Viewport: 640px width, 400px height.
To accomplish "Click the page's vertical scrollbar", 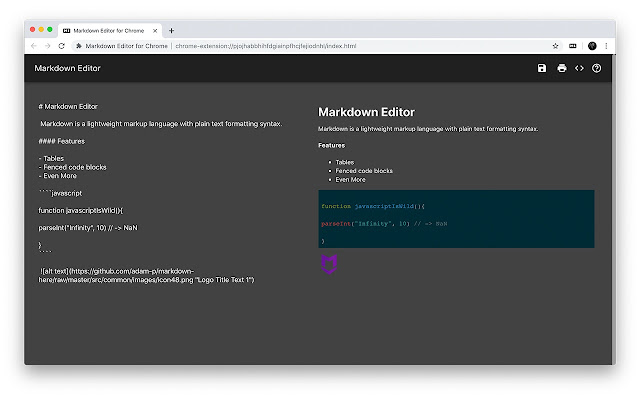I will tap(613, 209).
